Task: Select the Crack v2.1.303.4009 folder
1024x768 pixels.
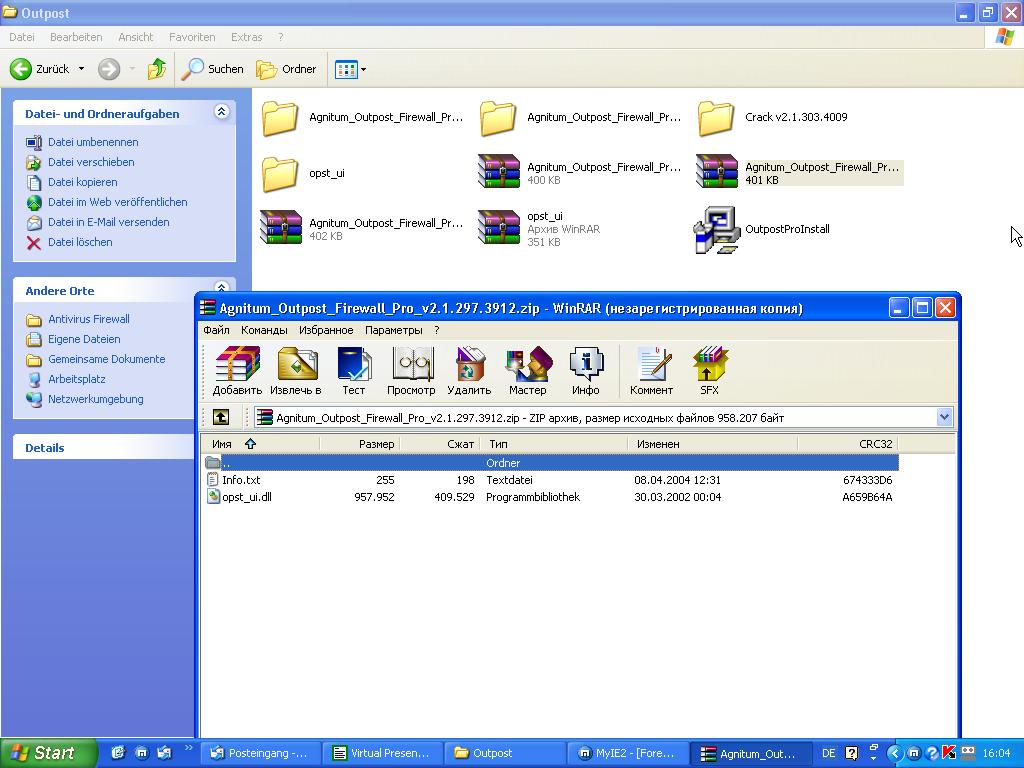Action: click(x=773, y=118)
